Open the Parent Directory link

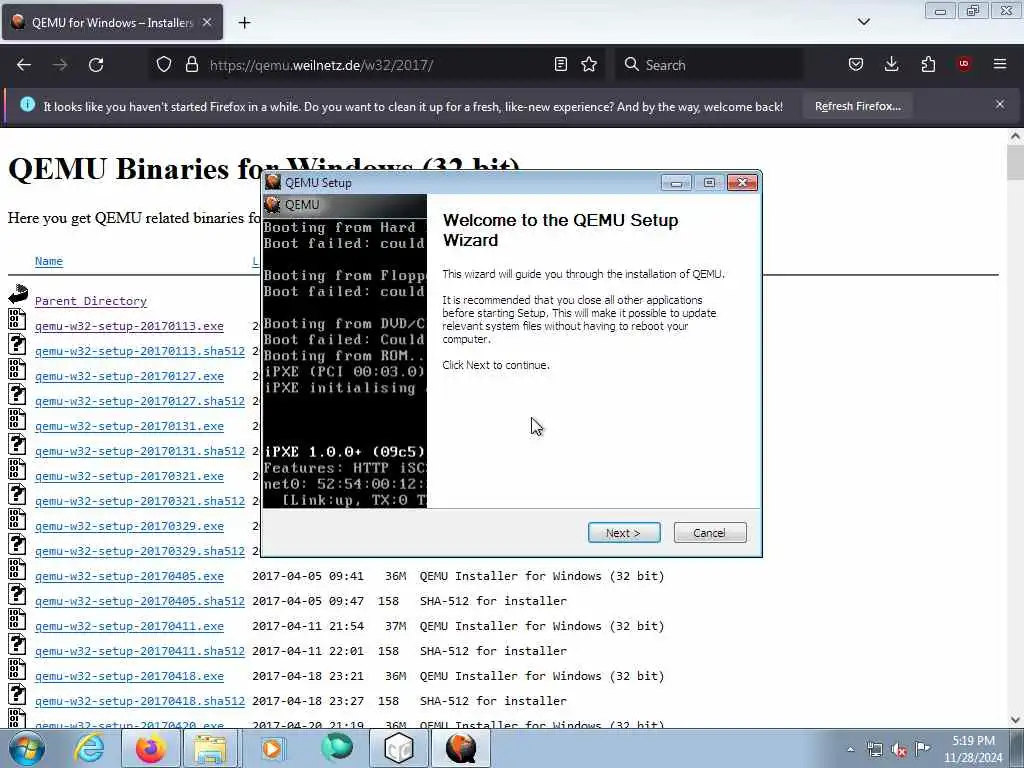91,301
